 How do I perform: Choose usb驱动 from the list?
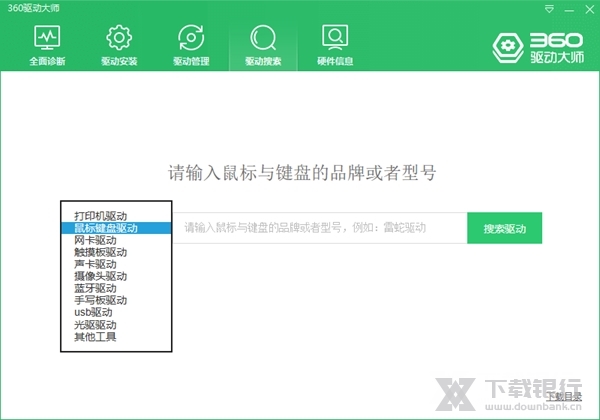coord(116,313)
